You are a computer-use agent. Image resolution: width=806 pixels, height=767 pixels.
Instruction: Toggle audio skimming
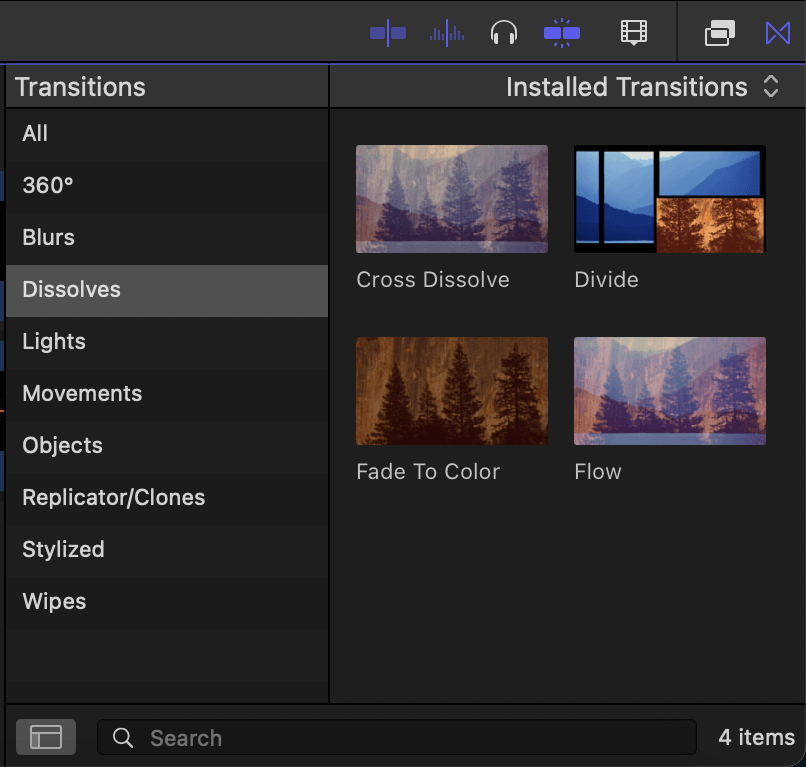[446, 32]
